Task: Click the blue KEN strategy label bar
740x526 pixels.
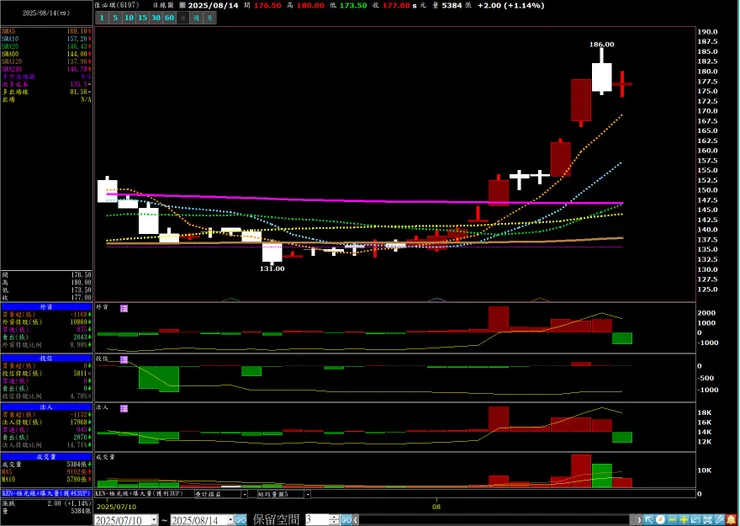Action: (46, 493)
